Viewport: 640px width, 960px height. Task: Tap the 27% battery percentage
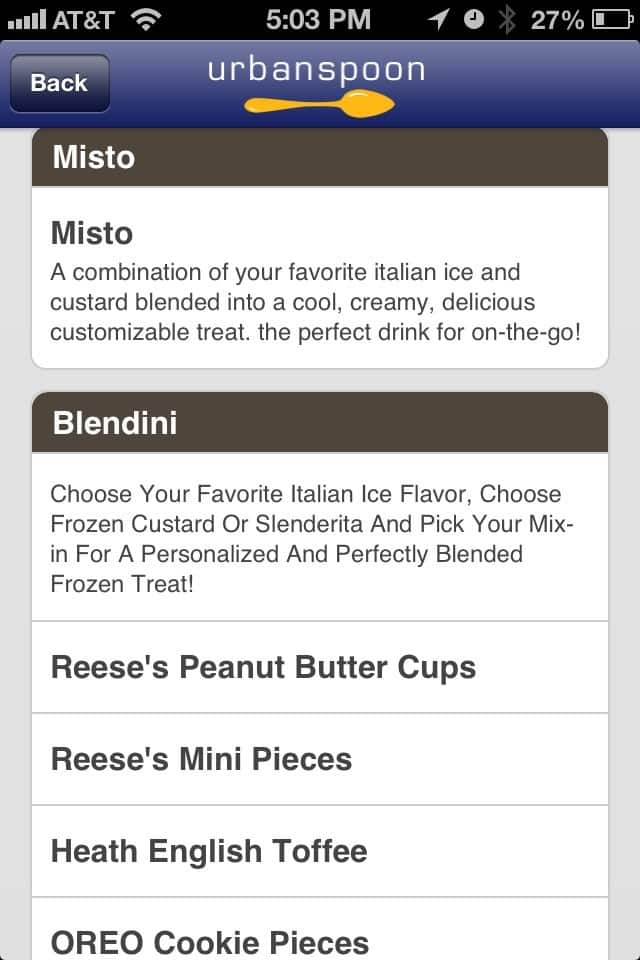click(x=557, y=19)
